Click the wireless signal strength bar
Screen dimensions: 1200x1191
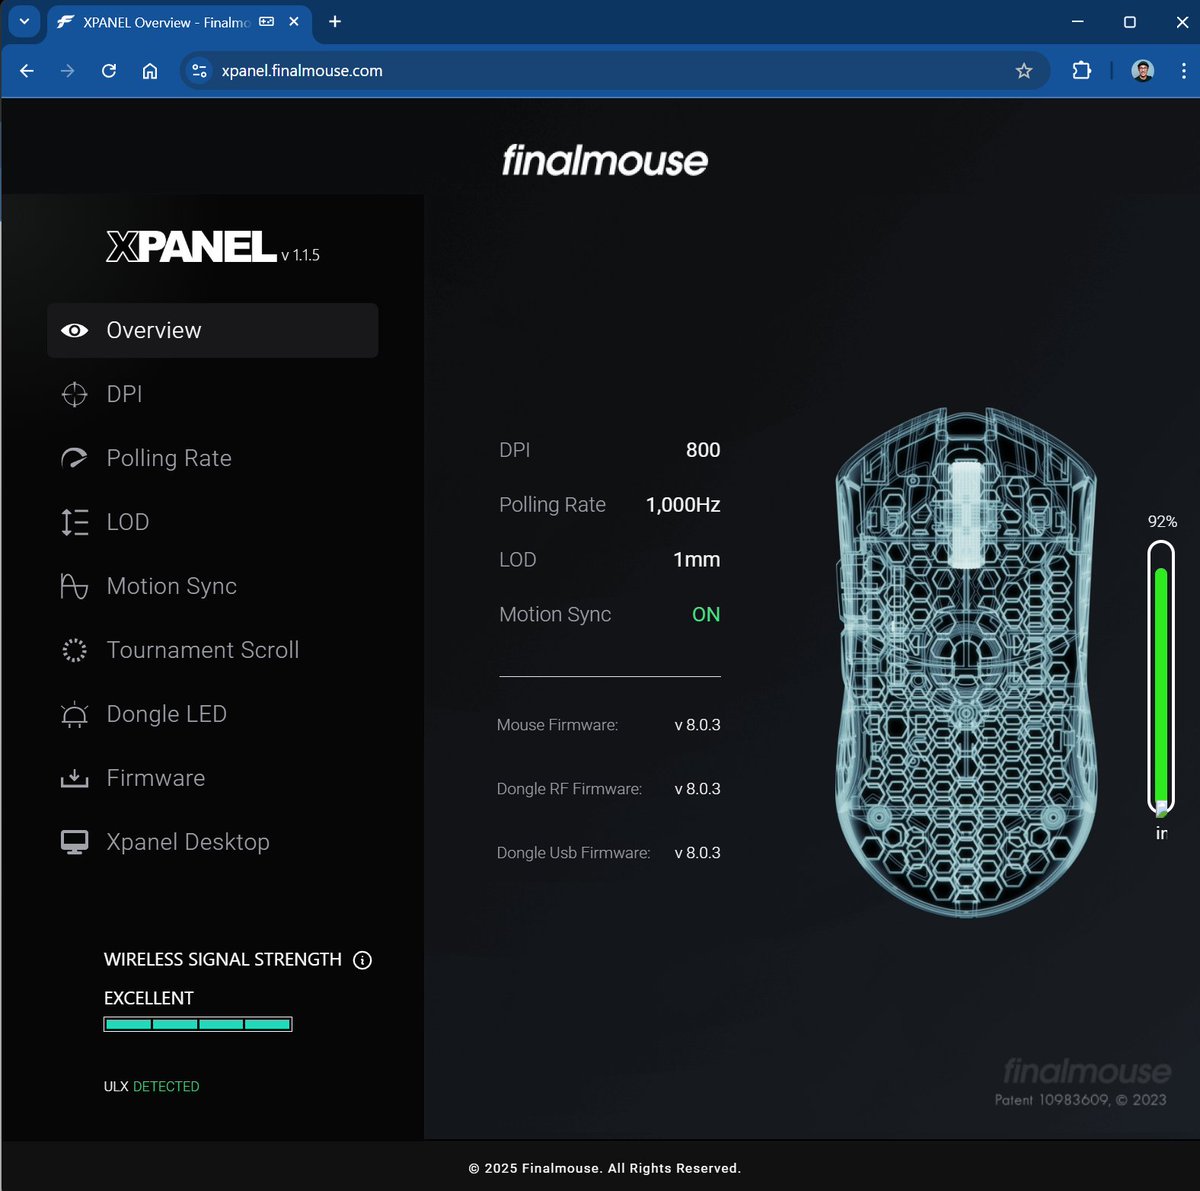(x=198, y=1024)
